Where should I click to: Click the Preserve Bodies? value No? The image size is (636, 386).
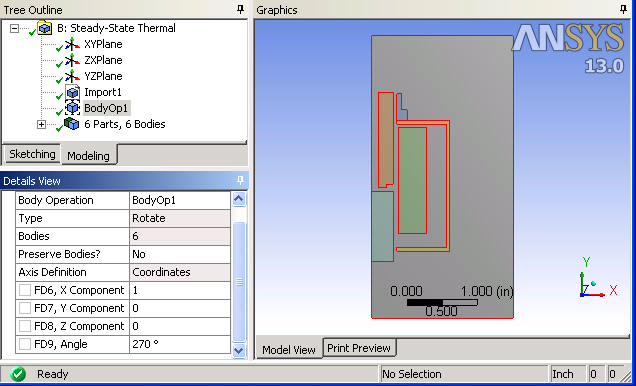click(180, 254)
